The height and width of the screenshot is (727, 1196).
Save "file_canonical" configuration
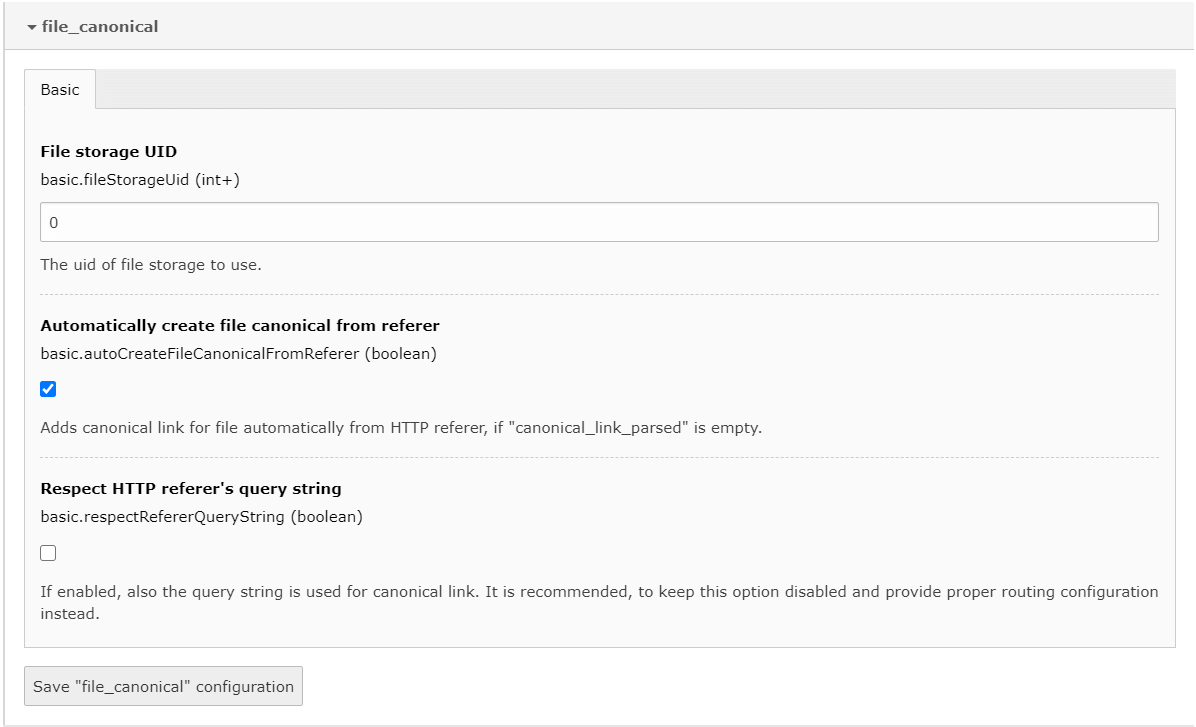click(x=163, y=686)
